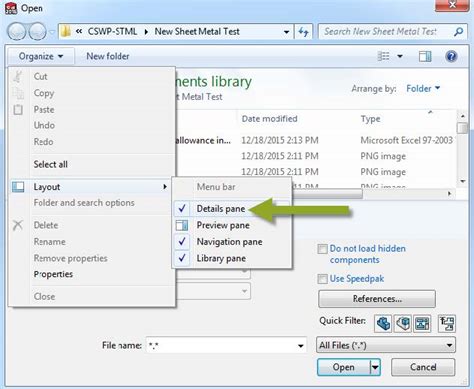
Task: Sort by Date modified column header
Action: pos(269,119)
